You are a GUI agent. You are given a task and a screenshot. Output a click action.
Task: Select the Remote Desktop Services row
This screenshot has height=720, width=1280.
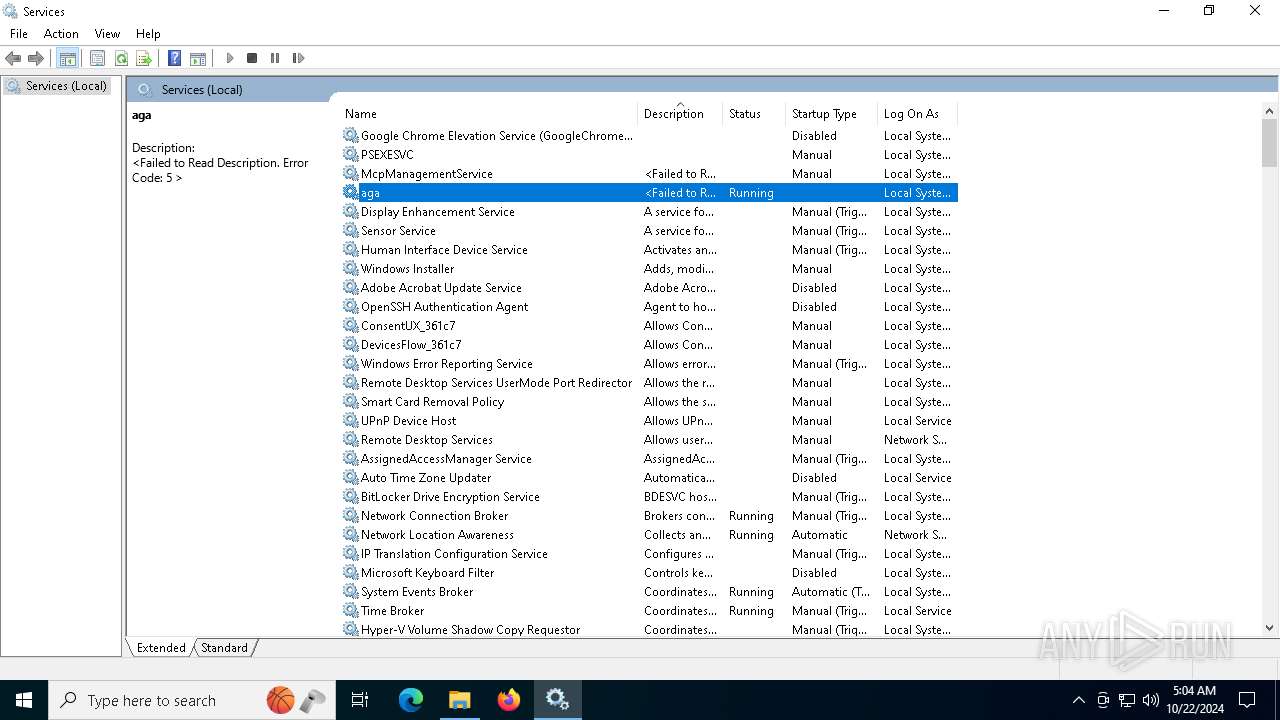649,440
